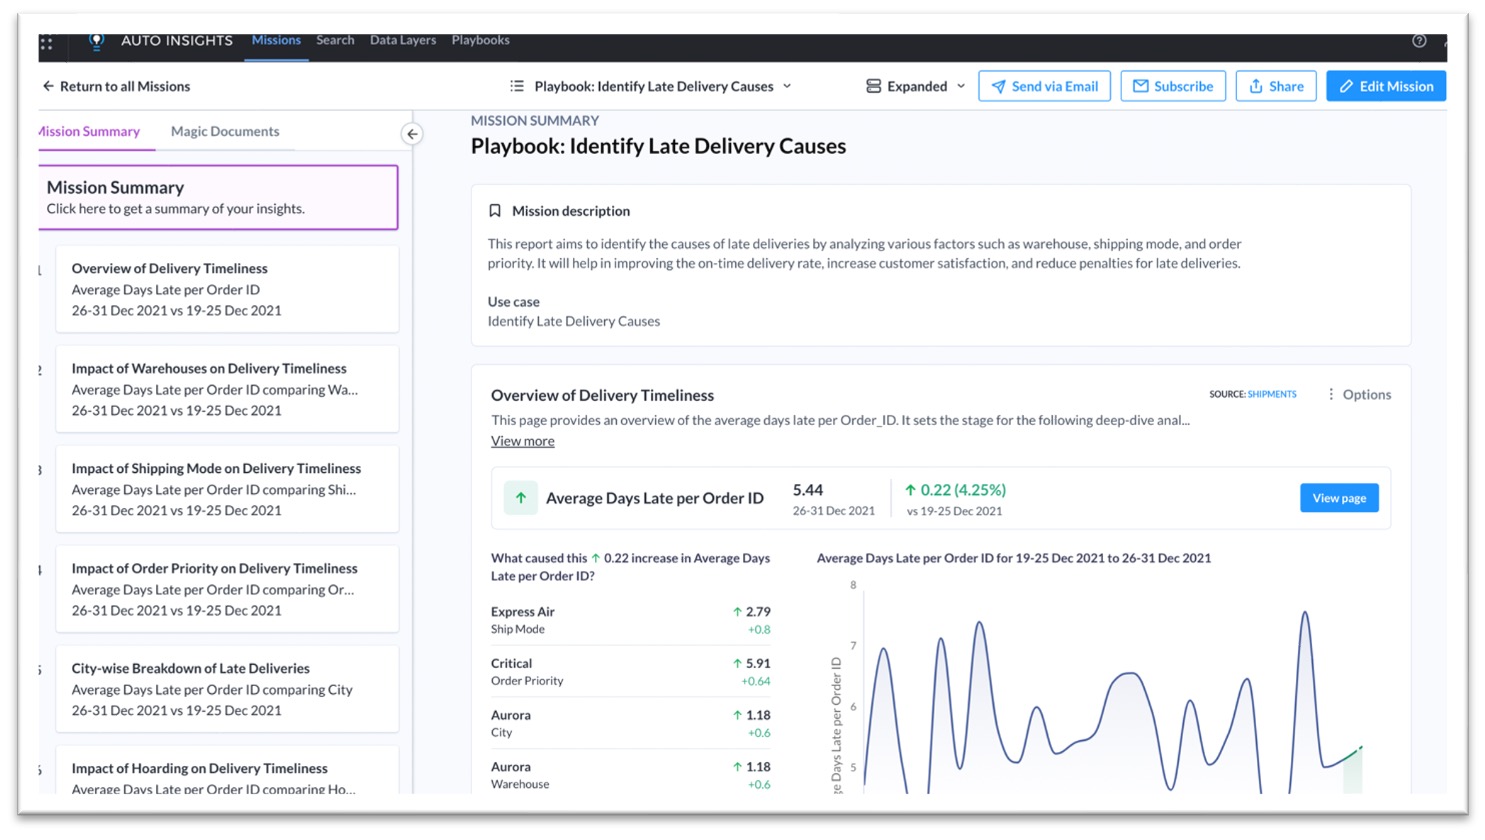Image resolution: width=1485 pixels, height=840 pixels.
Task: Select the Mission Summary sidebar tab
Action: click(x=89, y=131)
